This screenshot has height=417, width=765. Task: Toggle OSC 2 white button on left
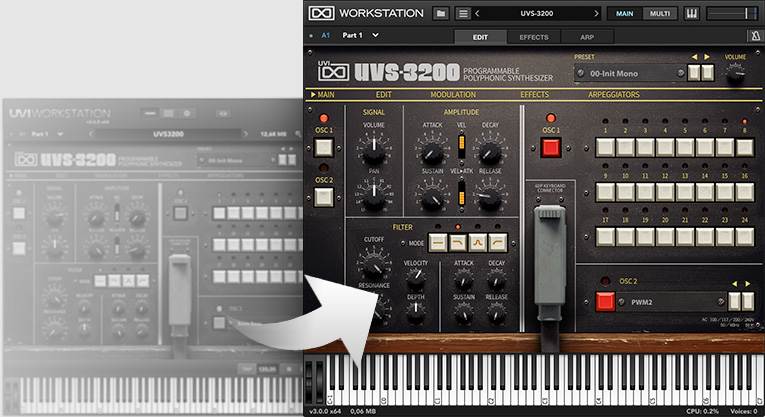(x=323, y=197)
